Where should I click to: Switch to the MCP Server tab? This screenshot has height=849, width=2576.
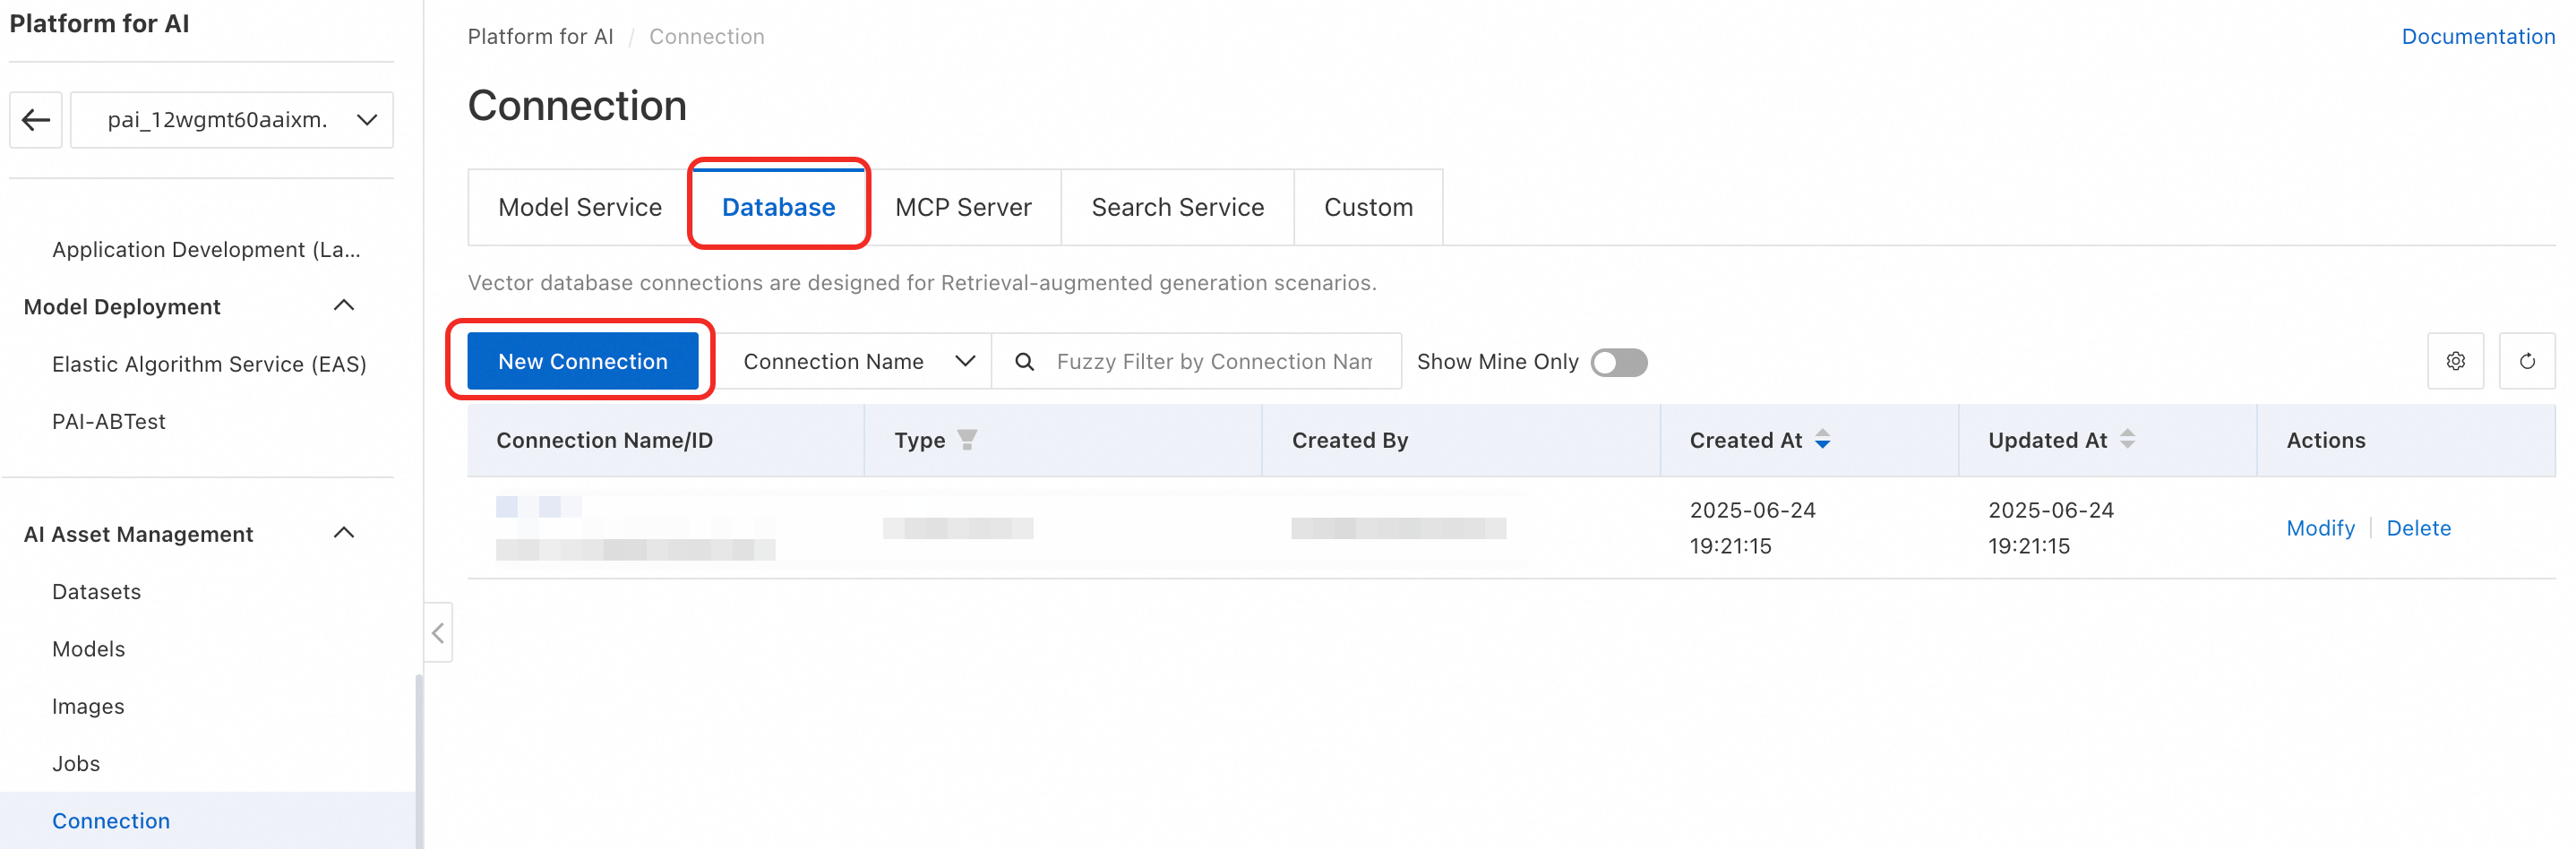tap(962, 207)
